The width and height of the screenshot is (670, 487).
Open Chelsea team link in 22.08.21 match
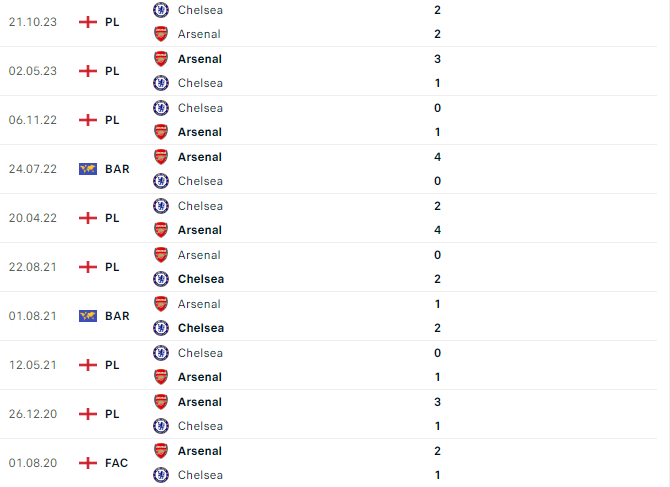[x=201, y=279]
